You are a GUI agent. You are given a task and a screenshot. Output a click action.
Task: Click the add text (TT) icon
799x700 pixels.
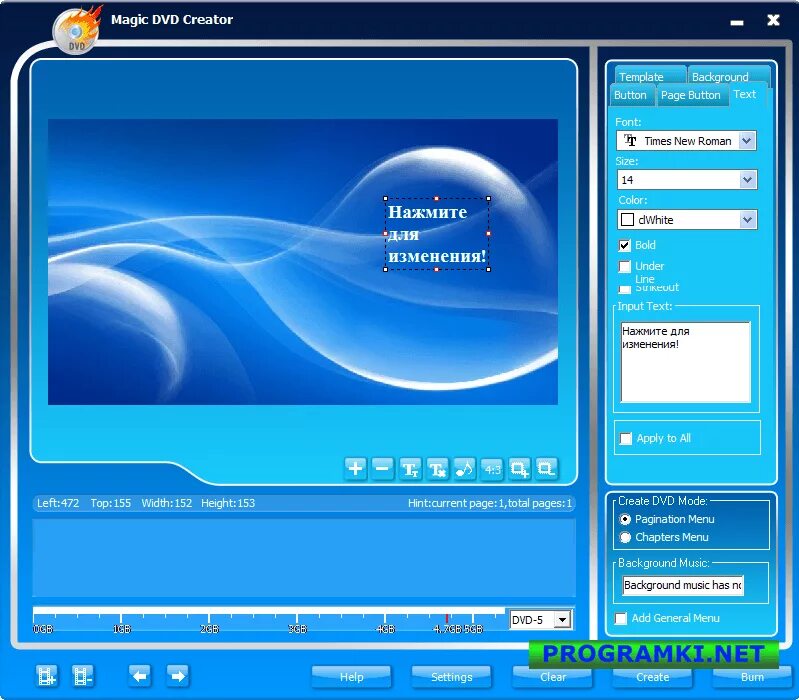coord(410,468)
